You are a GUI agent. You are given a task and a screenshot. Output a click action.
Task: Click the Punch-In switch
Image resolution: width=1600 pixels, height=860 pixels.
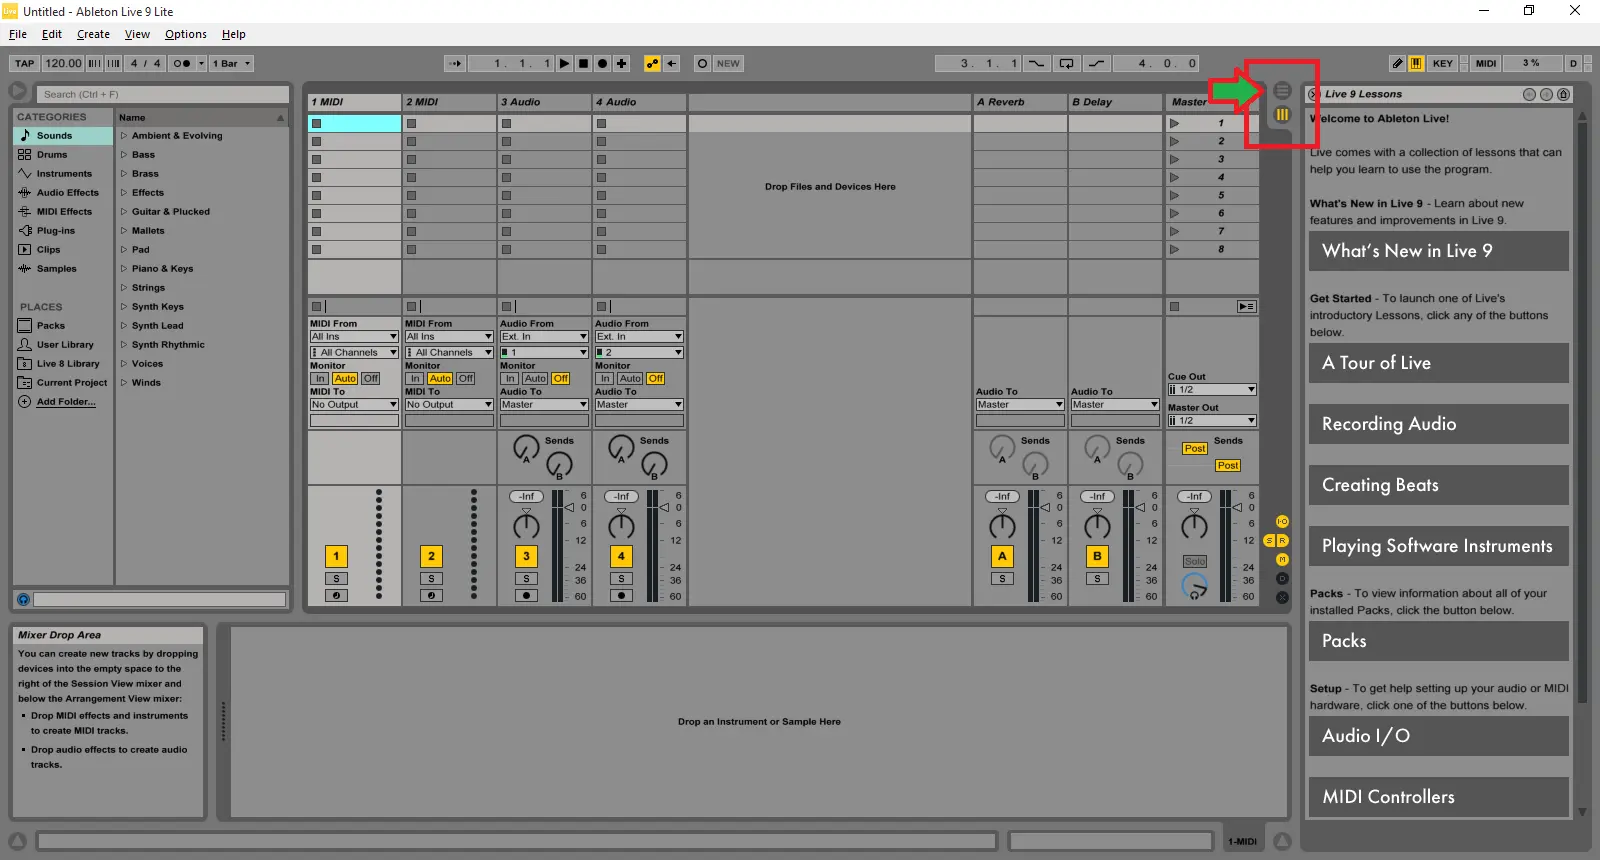1036,63
